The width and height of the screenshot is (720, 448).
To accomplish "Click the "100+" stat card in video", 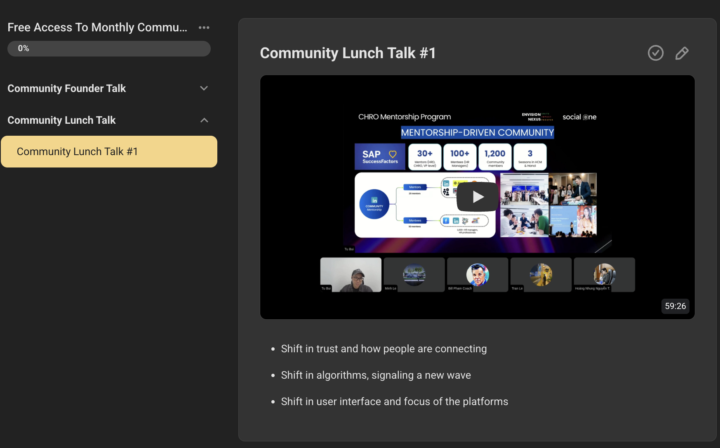I will [x=460, y=157].
